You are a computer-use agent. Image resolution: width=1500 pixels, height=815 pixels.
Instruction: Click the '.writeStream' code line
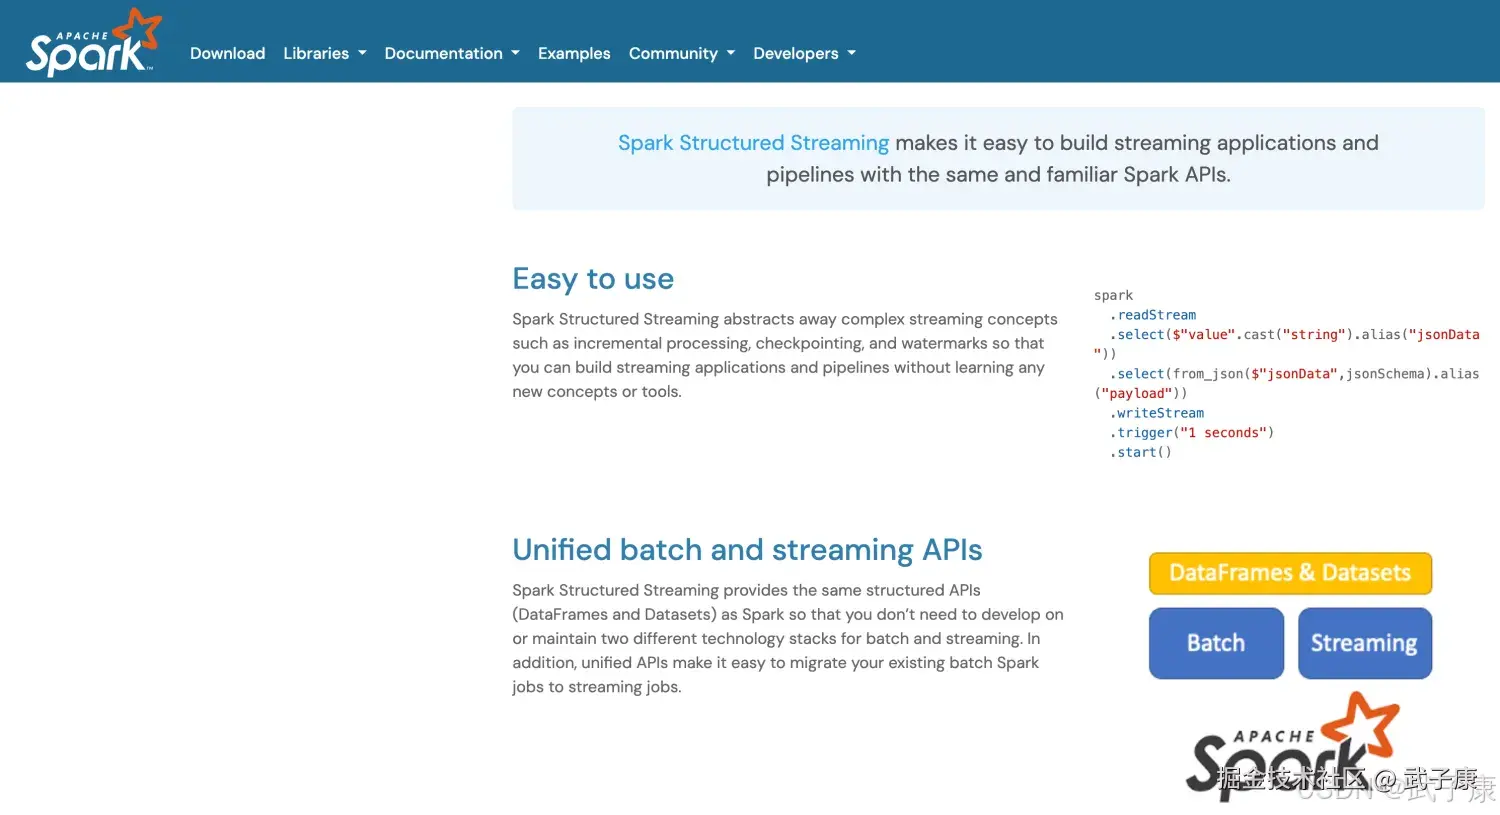[x=1157, y=413]
